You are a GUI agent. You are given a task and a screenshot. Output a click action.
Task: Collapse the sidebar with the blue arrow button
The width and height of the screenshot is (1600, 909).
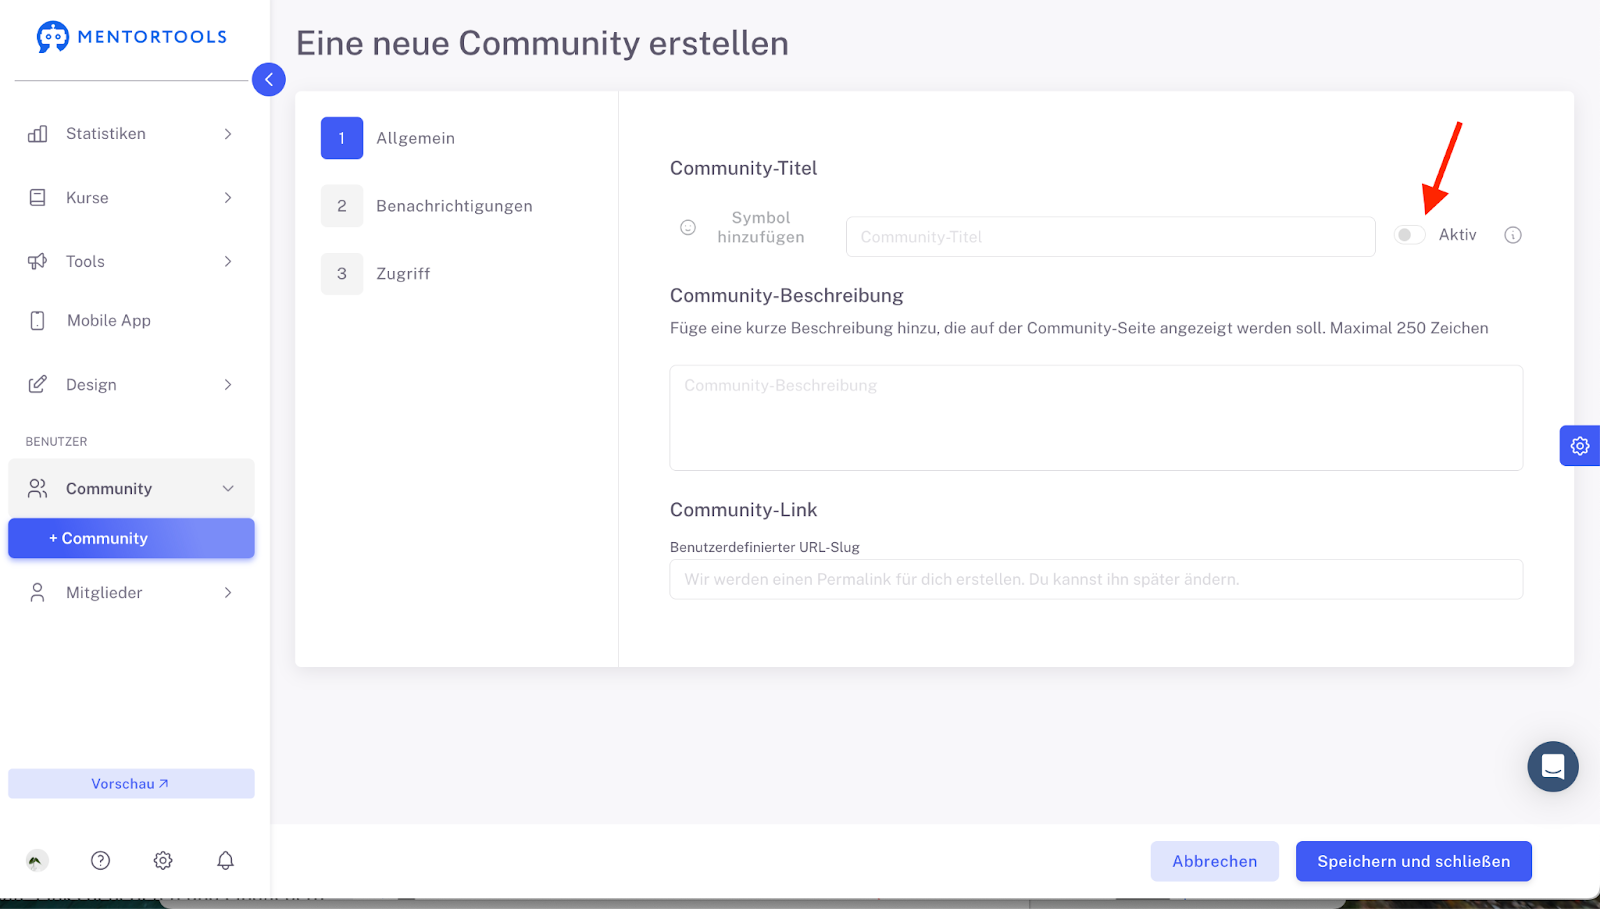tap(269, 79)
